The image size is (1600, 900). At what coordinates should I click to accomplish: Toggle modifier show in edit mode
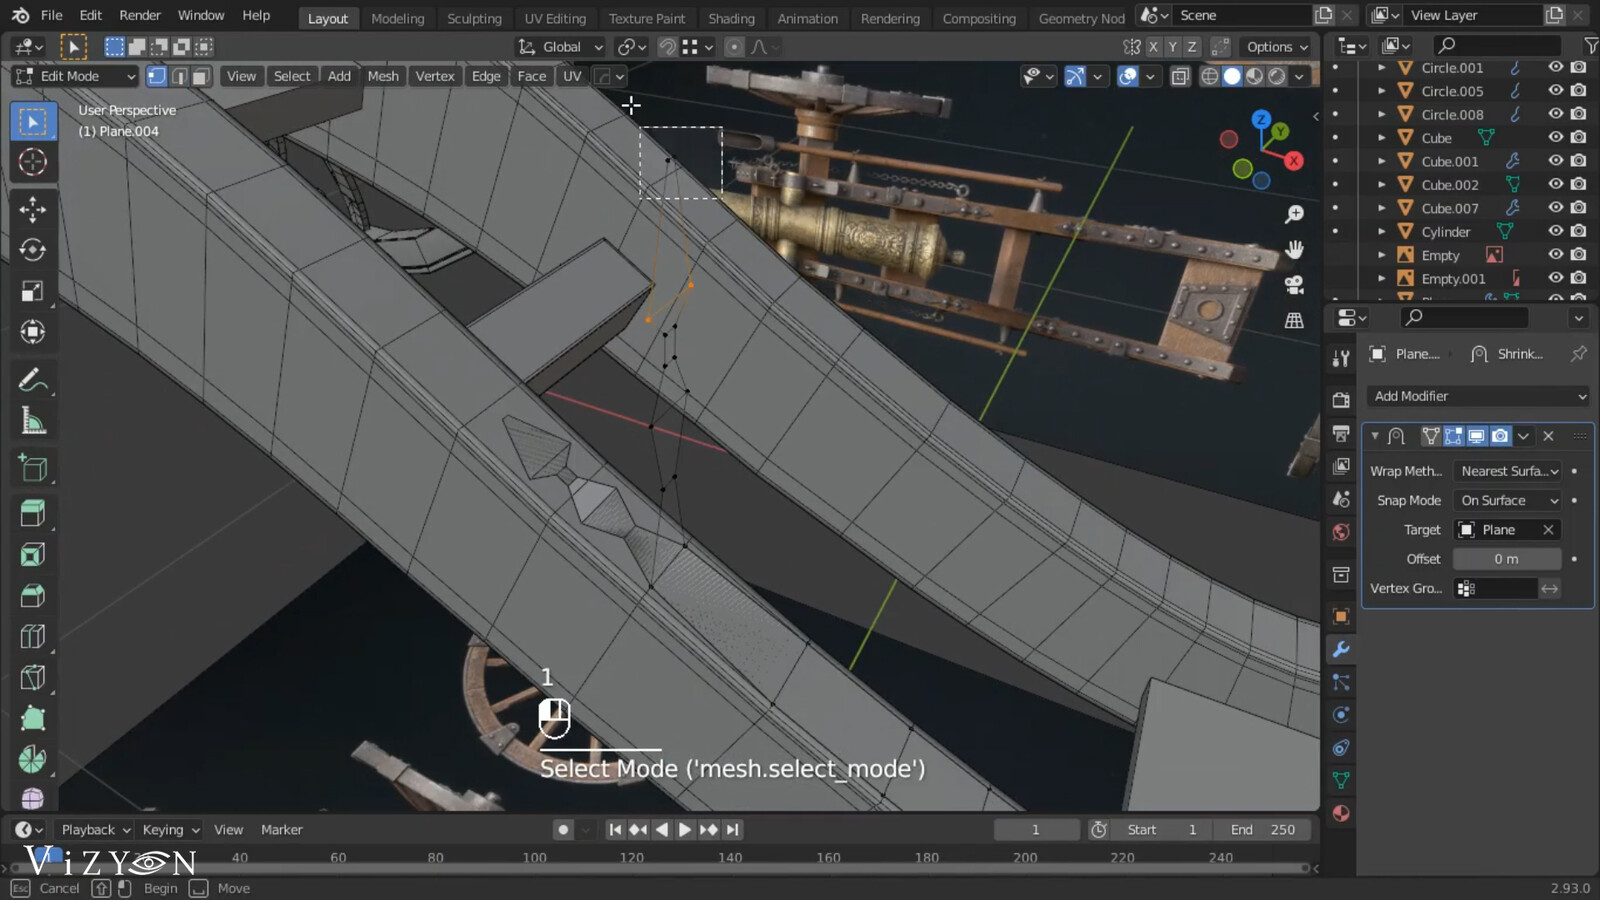click(x=1453, y=436)
